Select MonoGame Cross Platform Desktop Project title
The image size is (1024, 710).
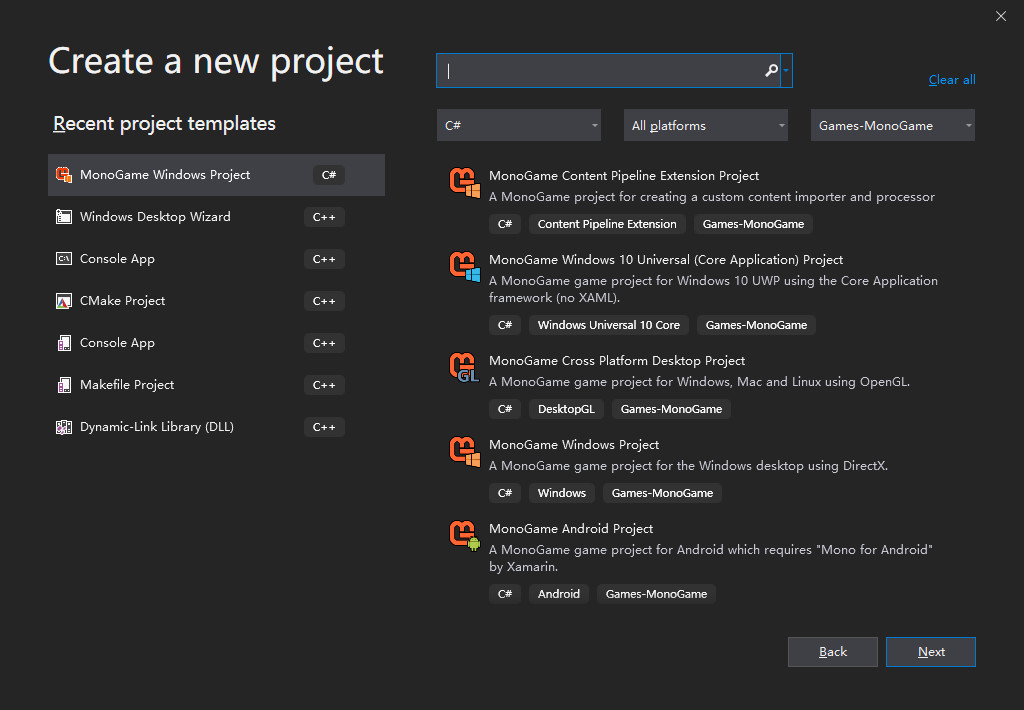(616, 361)
